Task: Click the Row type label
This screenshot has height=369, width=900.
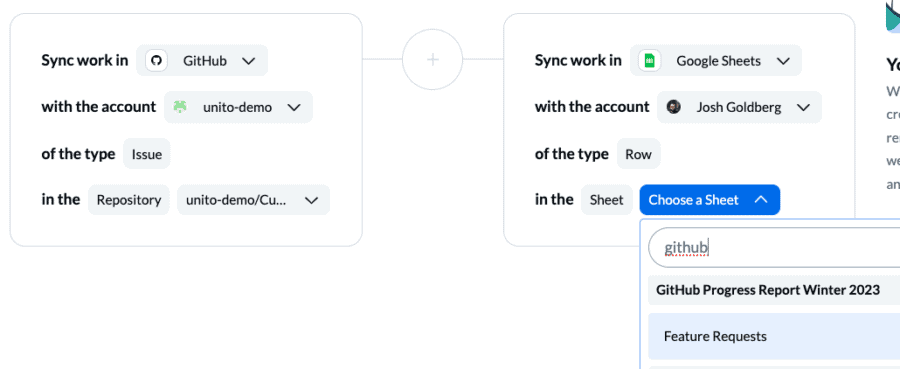Action: click(x=639, y=154)
